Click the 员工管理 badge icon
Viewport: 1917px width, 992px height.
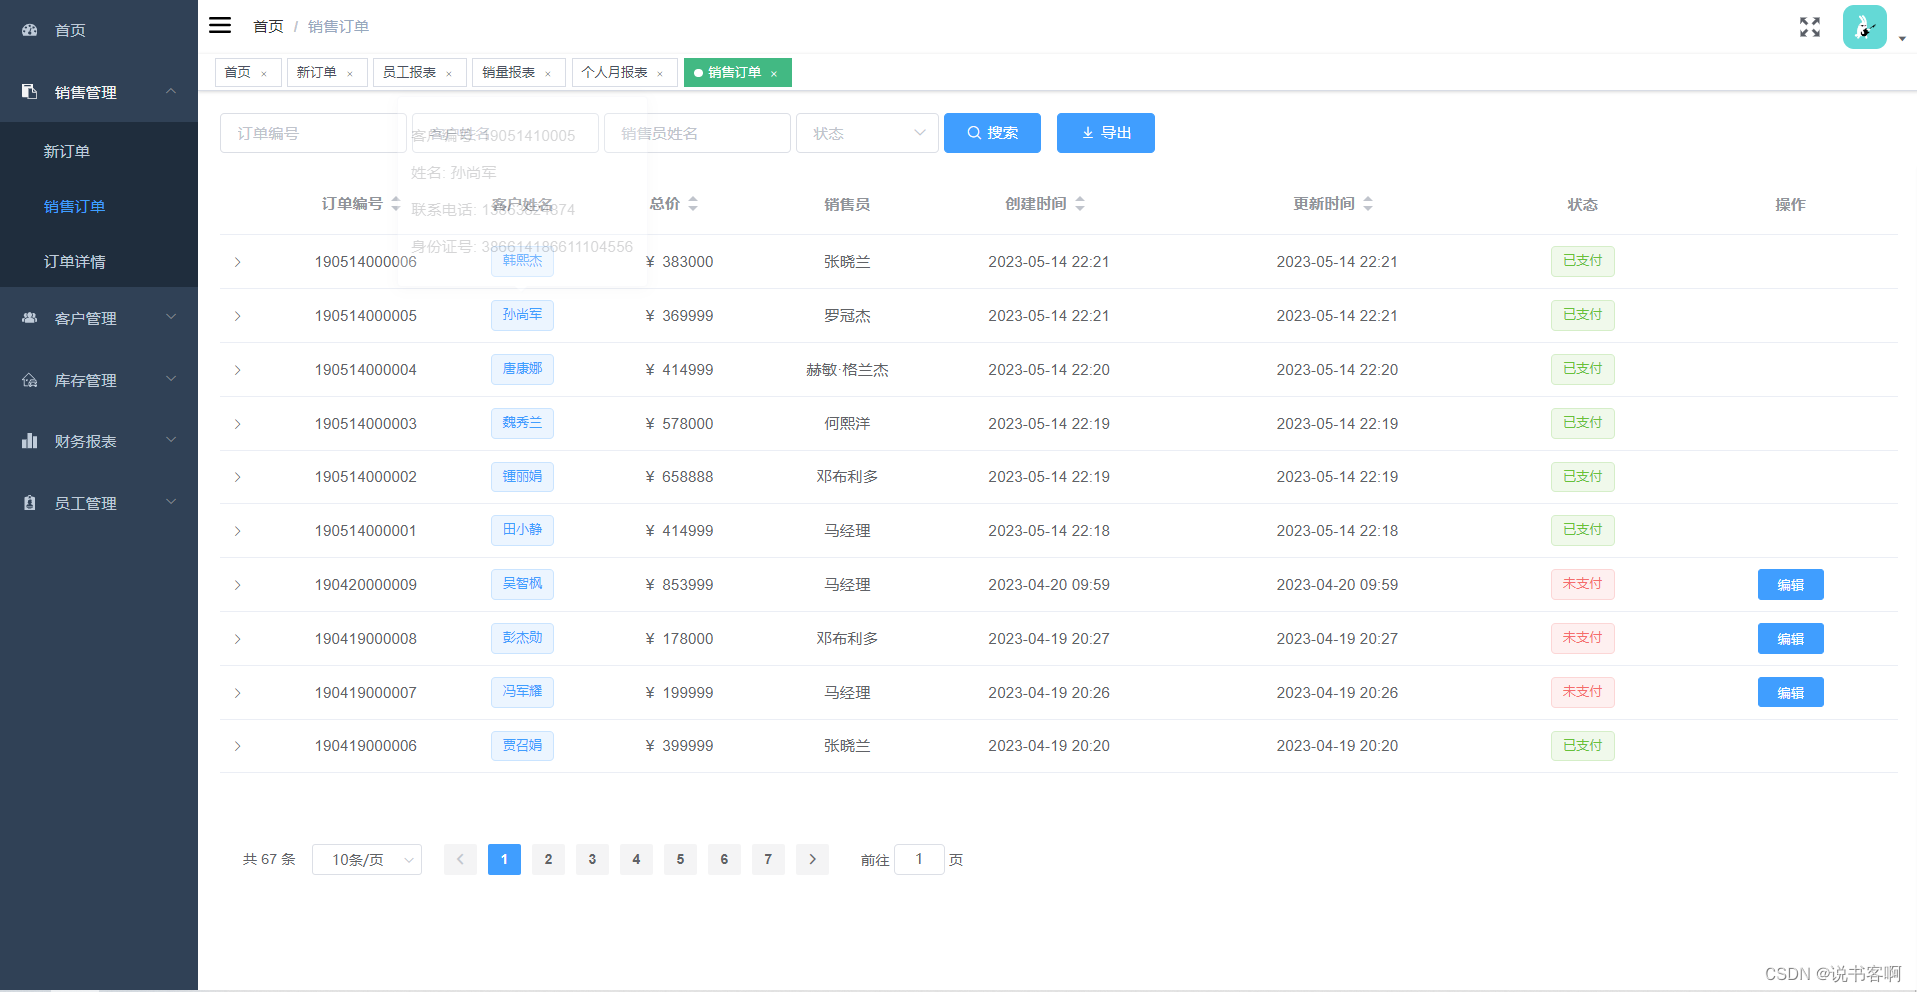point(30,503)
